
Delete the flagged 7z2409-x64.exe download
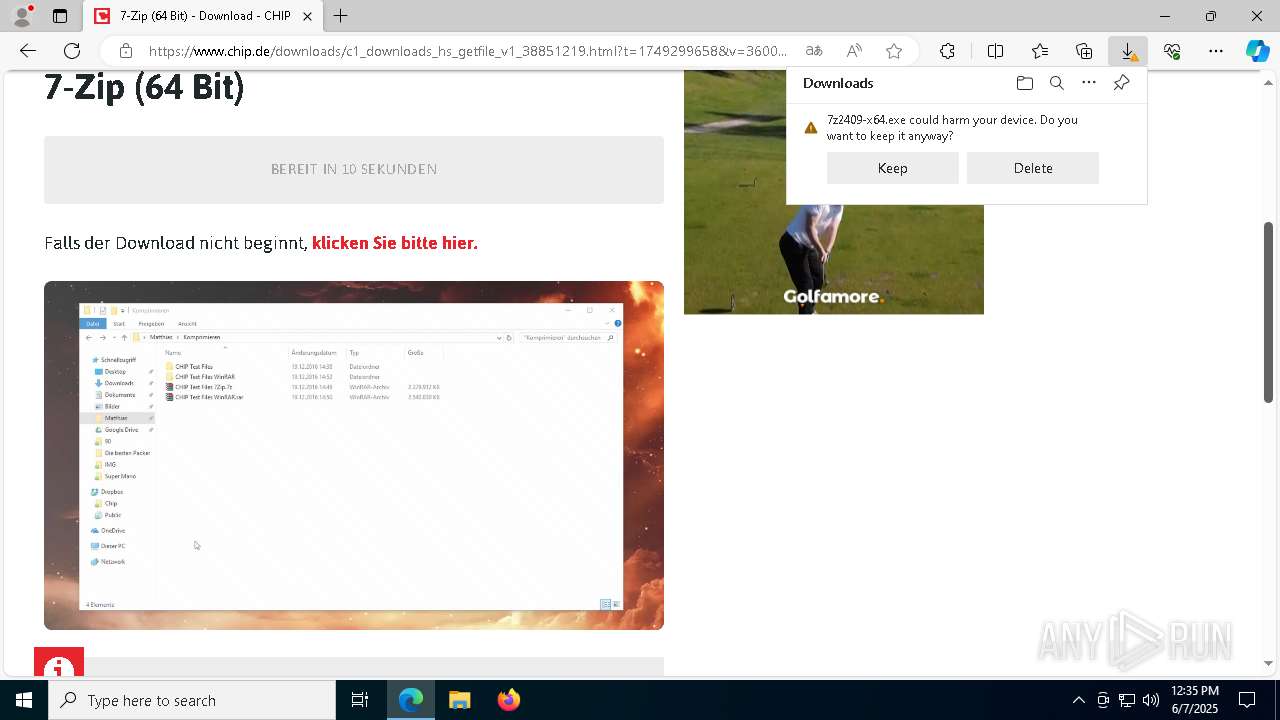pos(1033,168)
